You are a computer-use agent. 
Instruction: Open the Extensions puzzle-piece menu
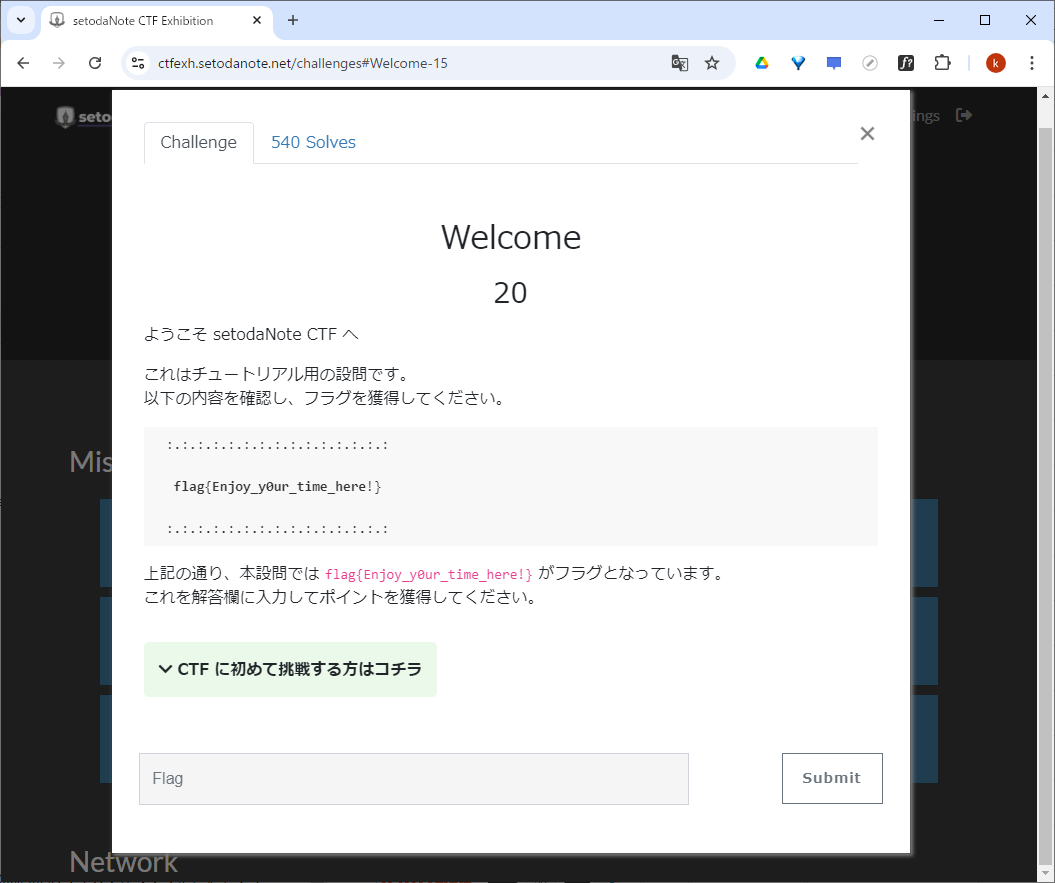[x=942, y=63]
